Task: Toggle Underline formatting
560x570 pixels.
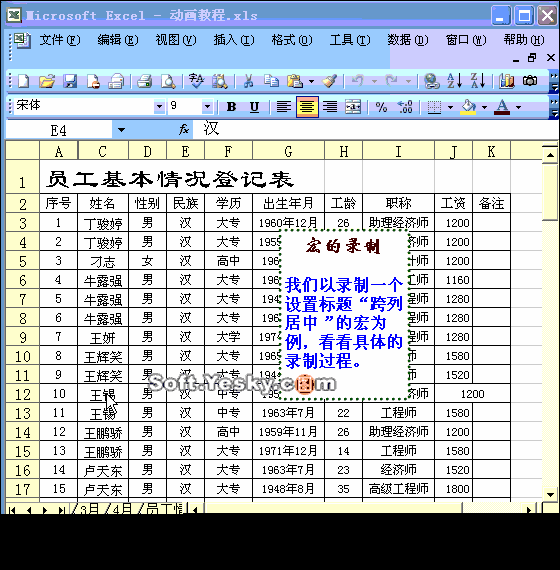Action: pos(255,107)
